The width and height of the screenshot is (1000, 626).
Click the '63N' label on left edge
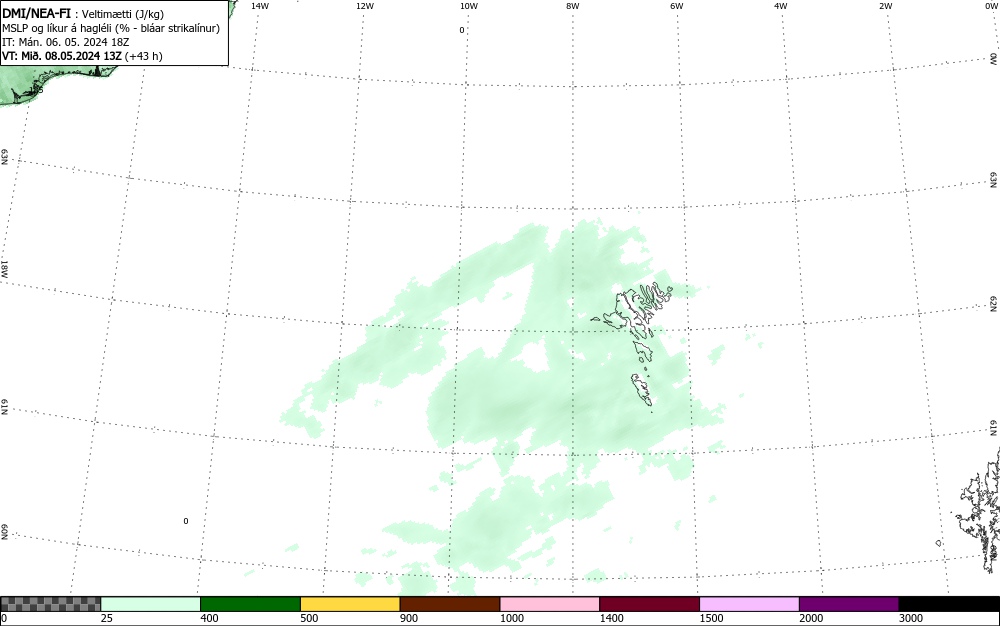(x=4, y=157)
